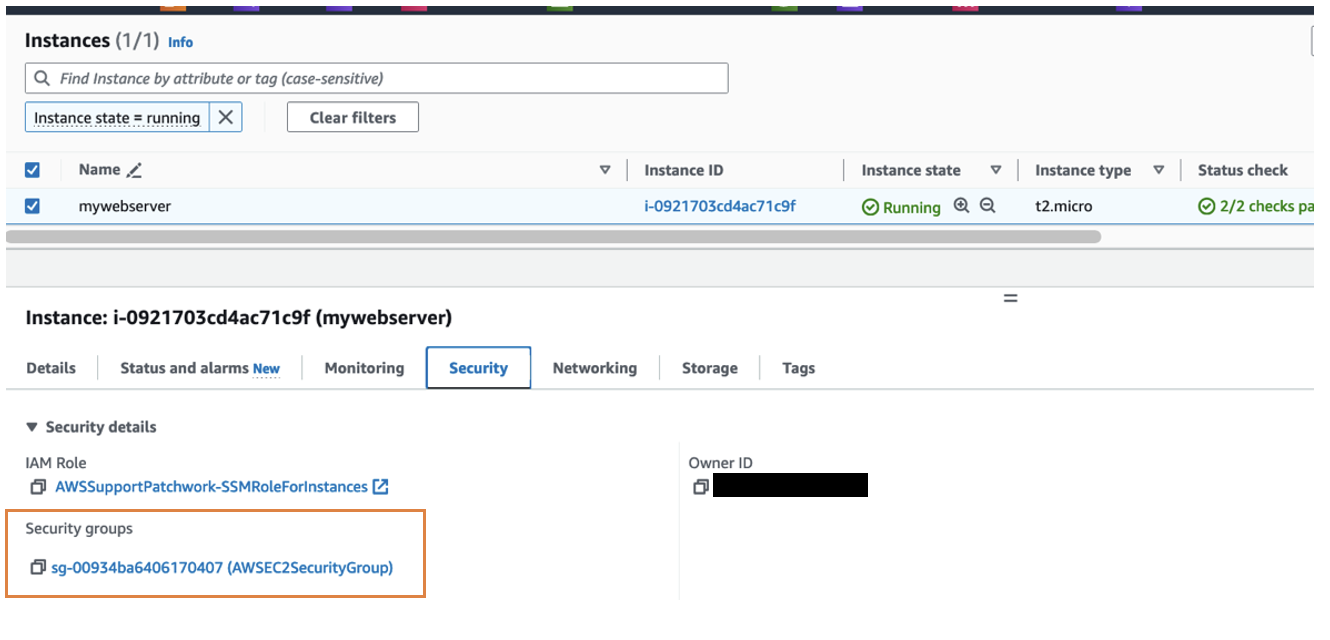Uncheck the select-all checkbox in header
Image resolution: width=1330 pixels, height=640 pixels.
pyautogui.click(x=31, y=169)
